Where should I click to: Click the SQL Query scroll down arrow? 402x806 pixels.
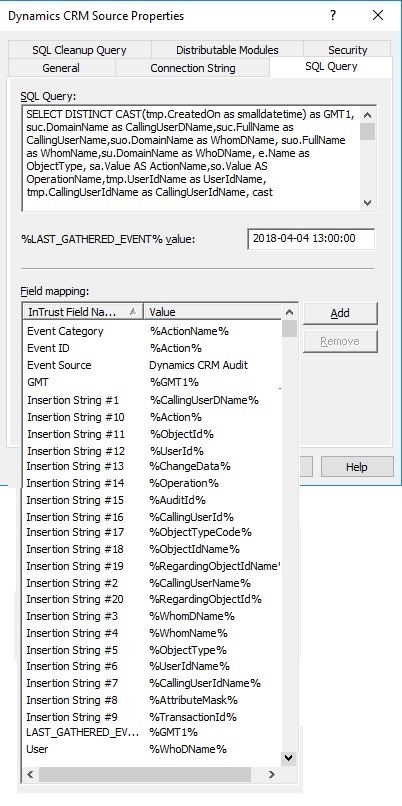pyautogui.click(x=368, y=203)
